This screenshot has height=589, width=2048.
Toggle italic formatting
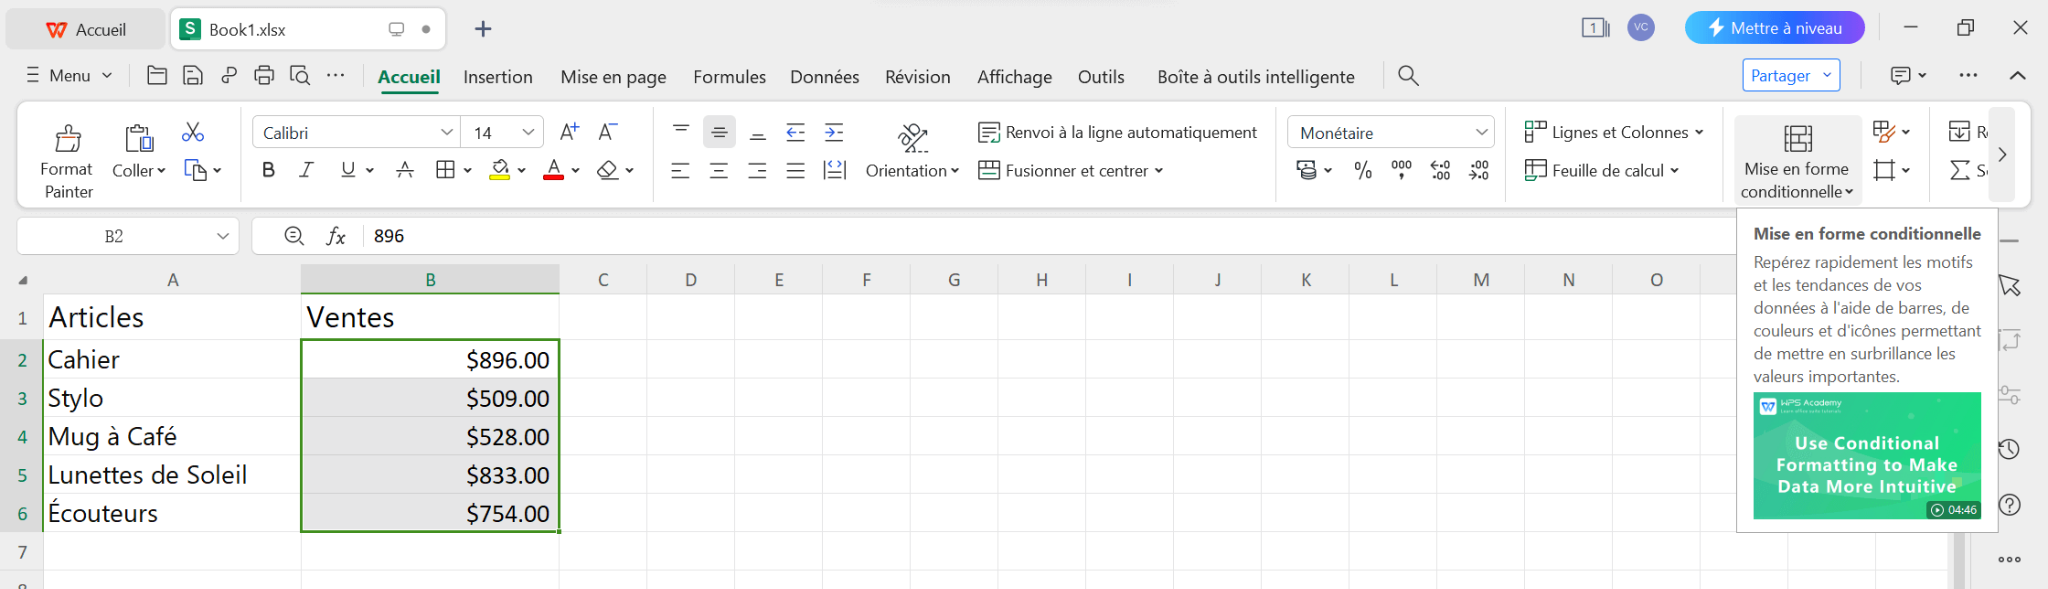(306, 170)
